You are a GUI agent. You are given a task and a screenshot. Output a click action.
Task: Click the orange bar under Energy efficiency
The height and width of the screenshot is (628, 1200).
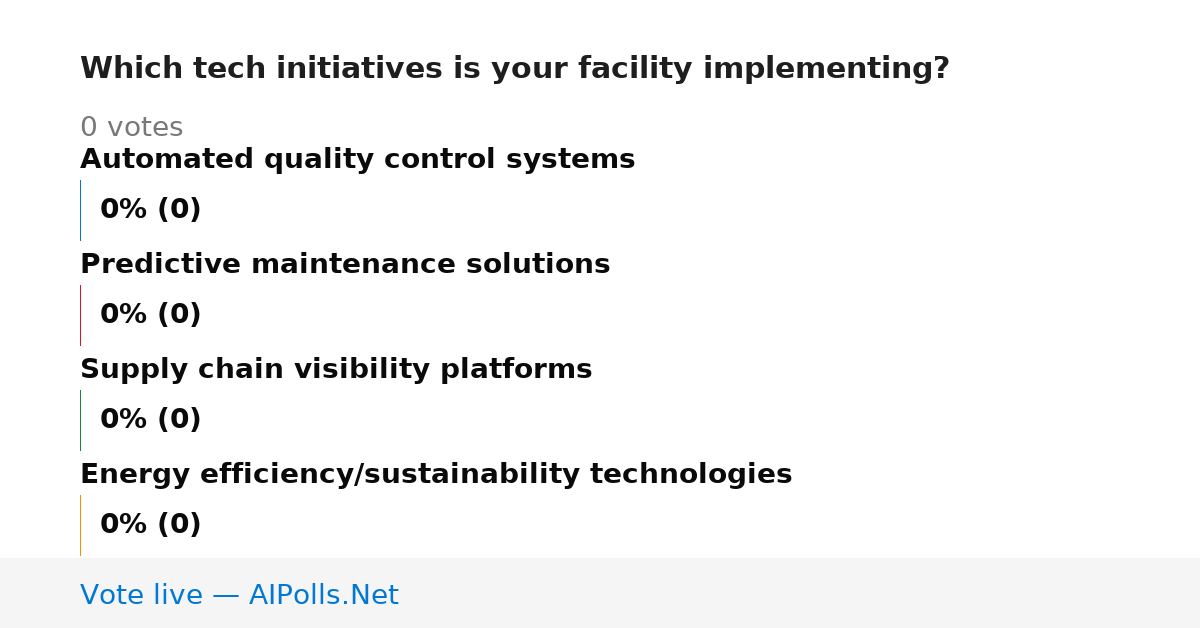80,525
